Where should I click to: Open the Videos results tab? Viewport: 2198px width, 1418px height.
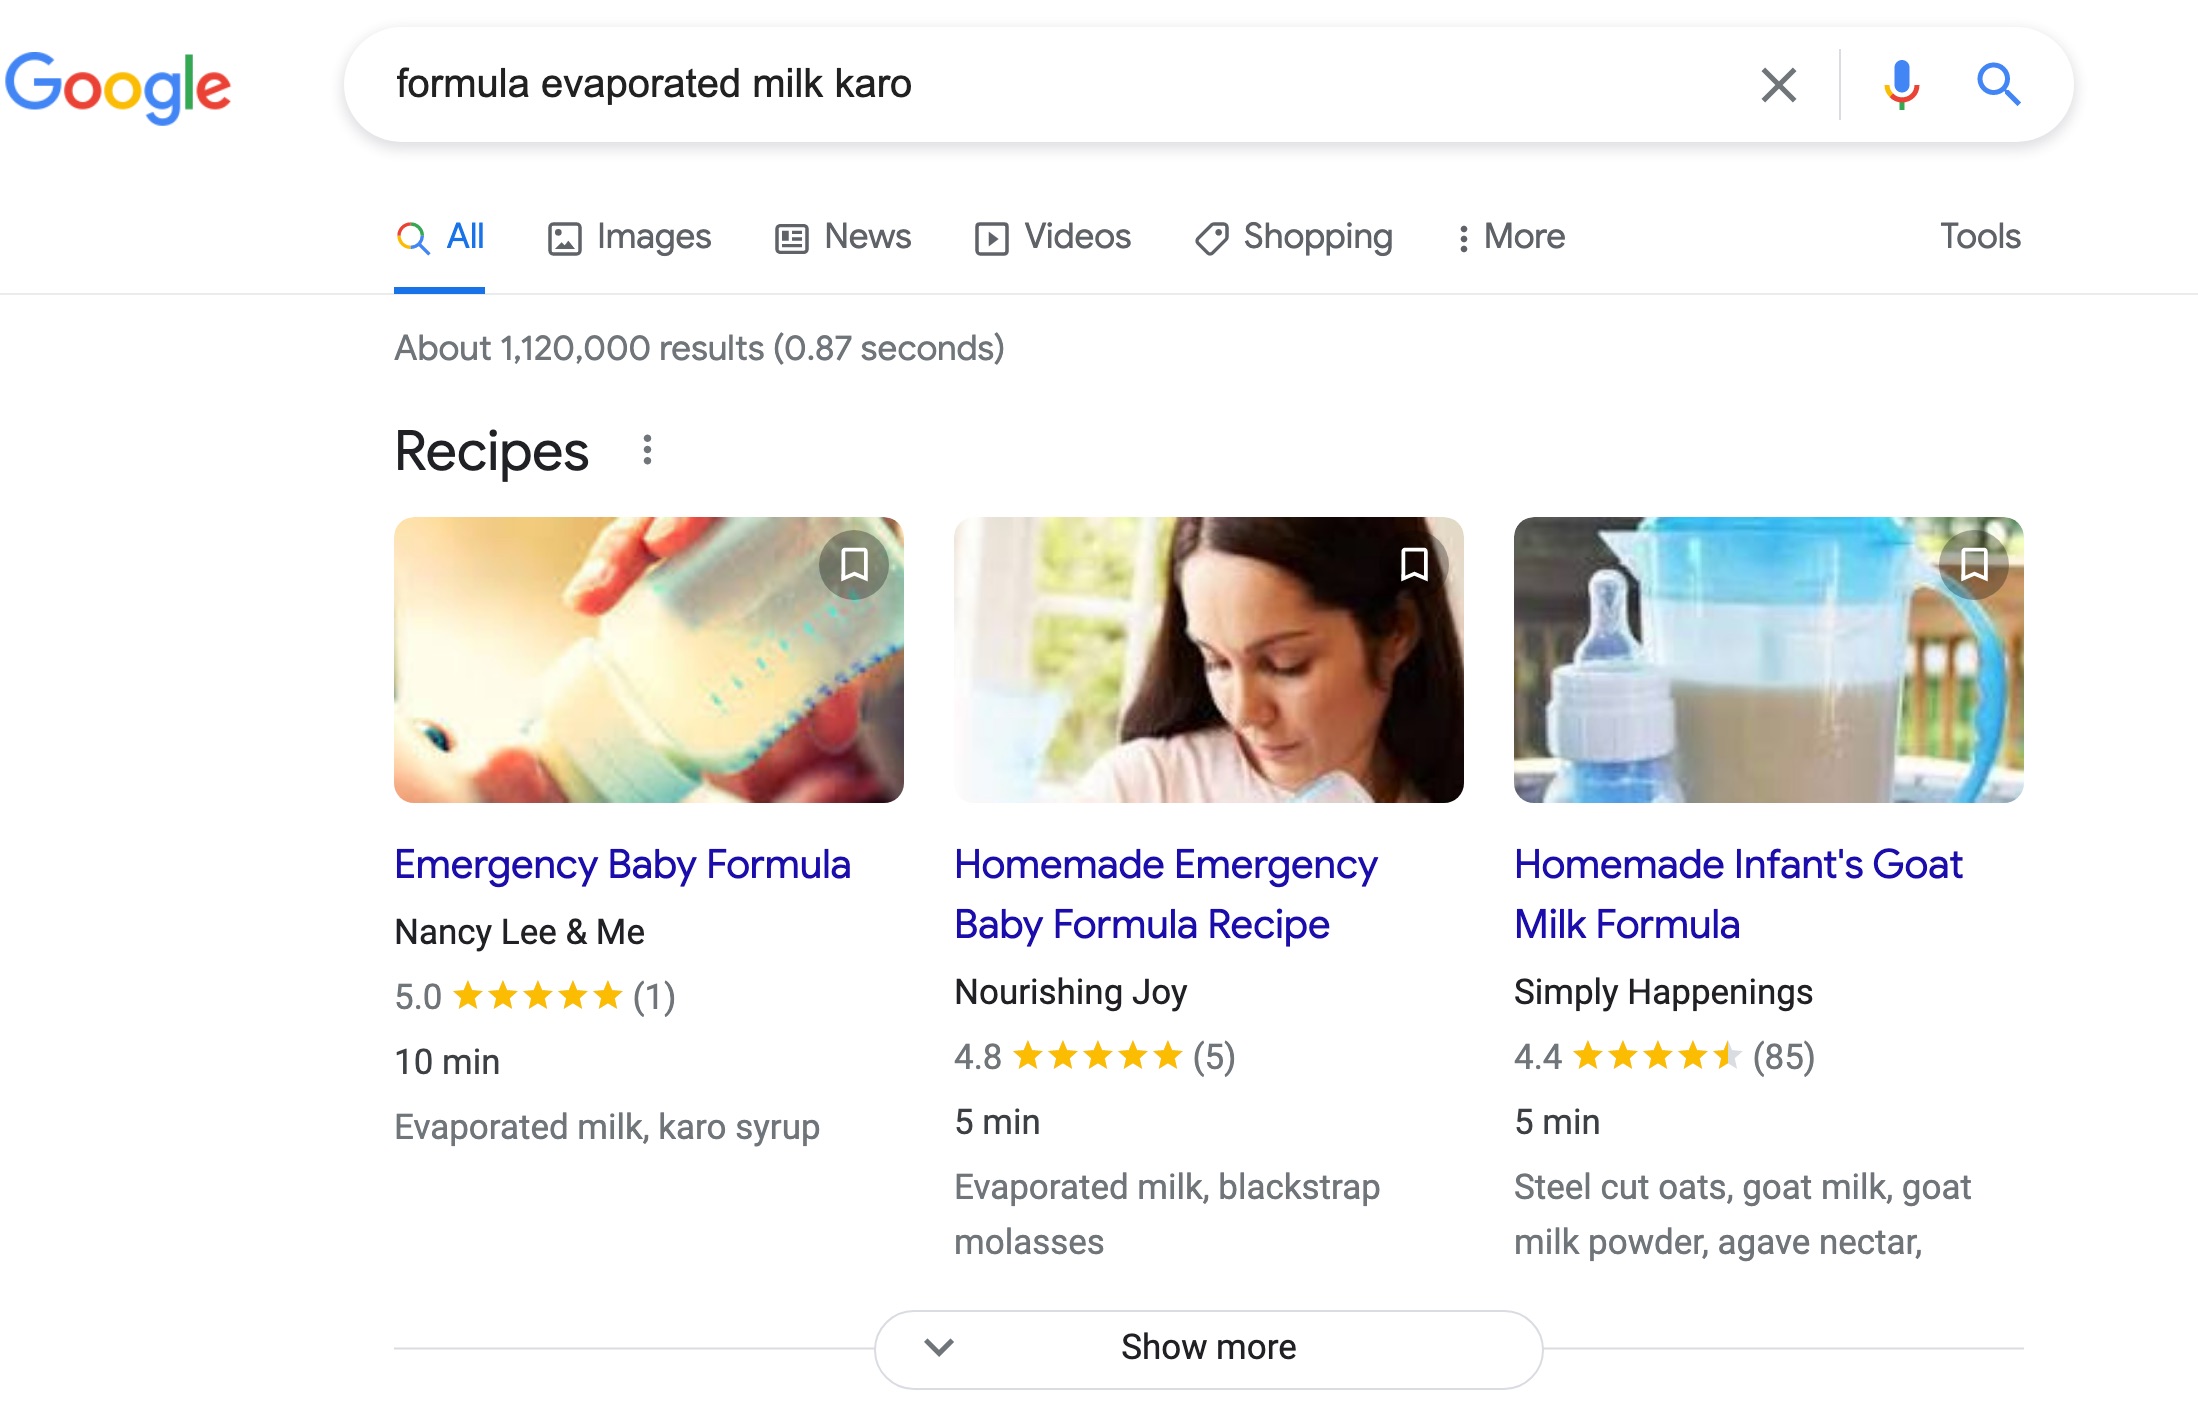[1053, 237]
